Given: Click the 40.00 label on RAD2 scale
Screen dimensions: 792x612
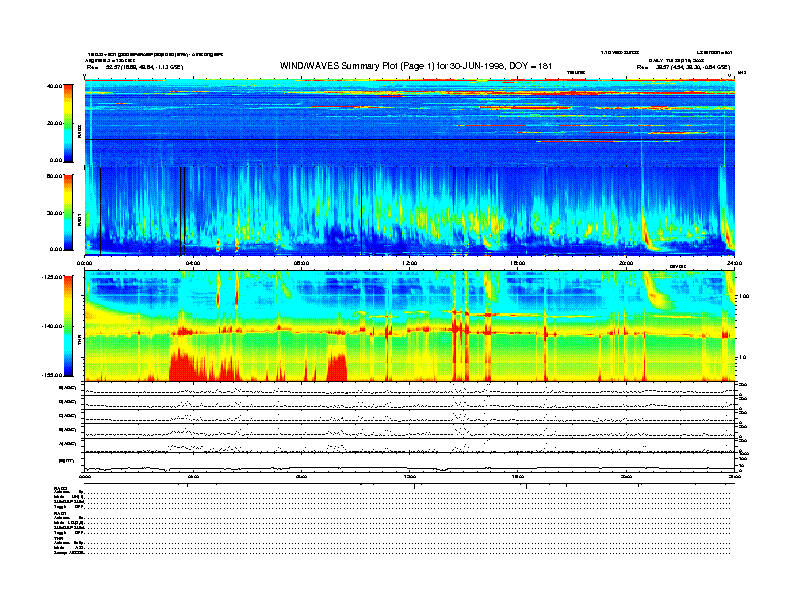Looking at the screenshot, I should pyautogui.click(x=54, y=86).
